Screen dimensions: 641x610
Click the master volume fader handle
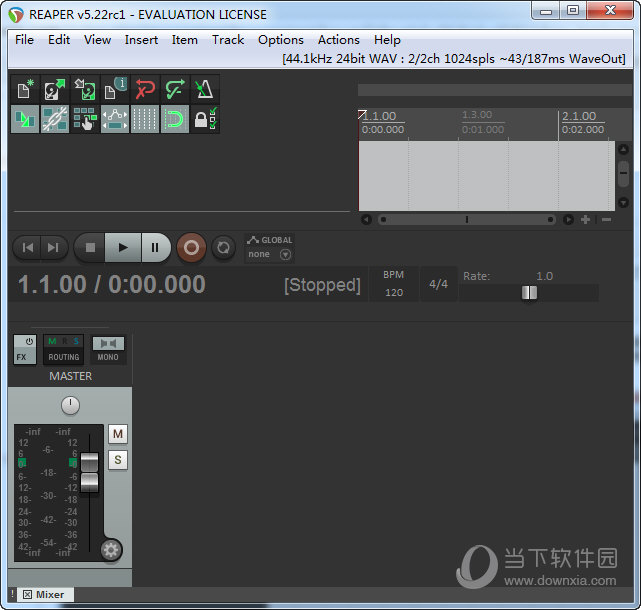point(89,472)
